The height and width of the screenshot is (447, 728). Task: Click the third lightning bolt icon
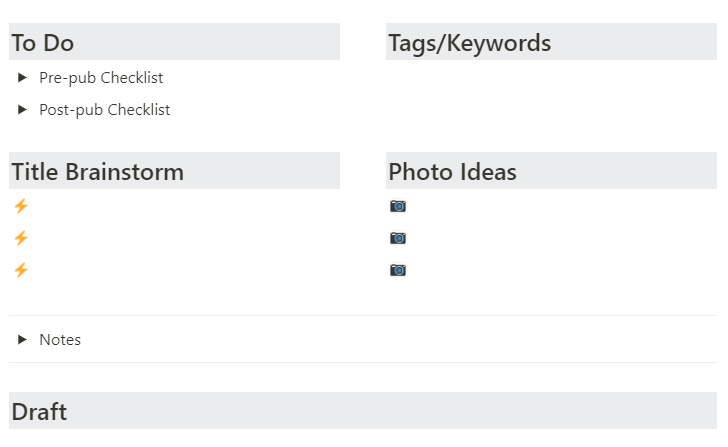[x=21, y=270]
